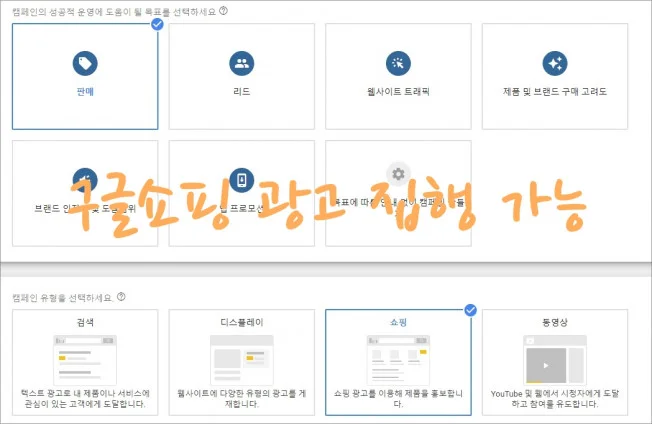Select the no-goal campaign gear icon
The image size is (652, 424).
[x=398, y=174]
